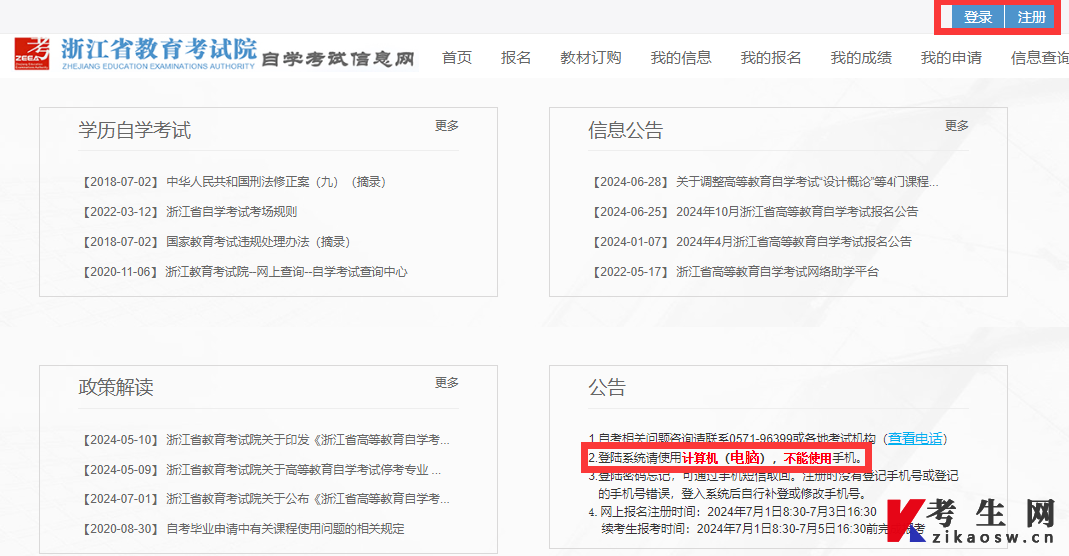Click 更多 in 信息公告 panel
The height and width of the screenshot is (556, 1069).
tap(957, 125)
